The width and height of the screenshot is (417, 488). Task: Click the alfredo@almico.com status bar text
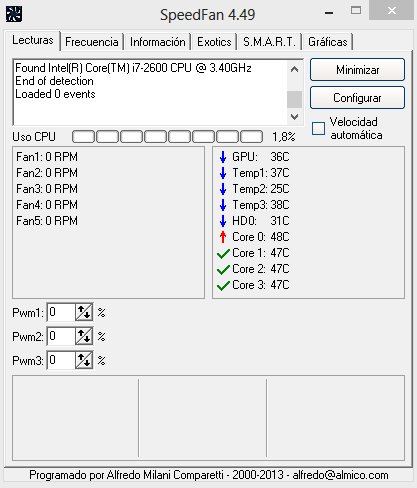pyautogui.click(x=340, y=475)
